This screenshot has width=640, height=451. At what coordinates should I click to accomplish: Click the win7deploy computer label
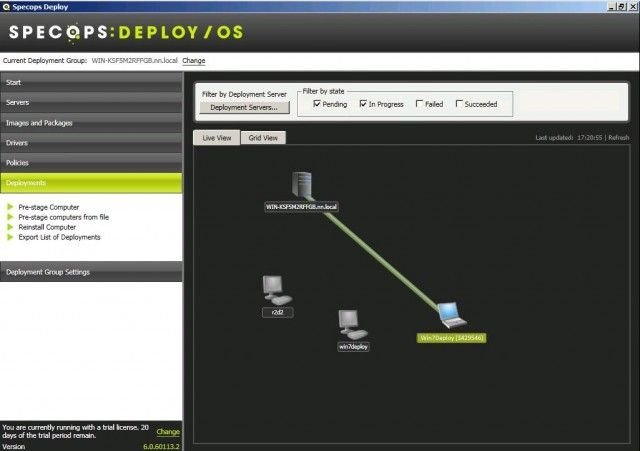353,347
